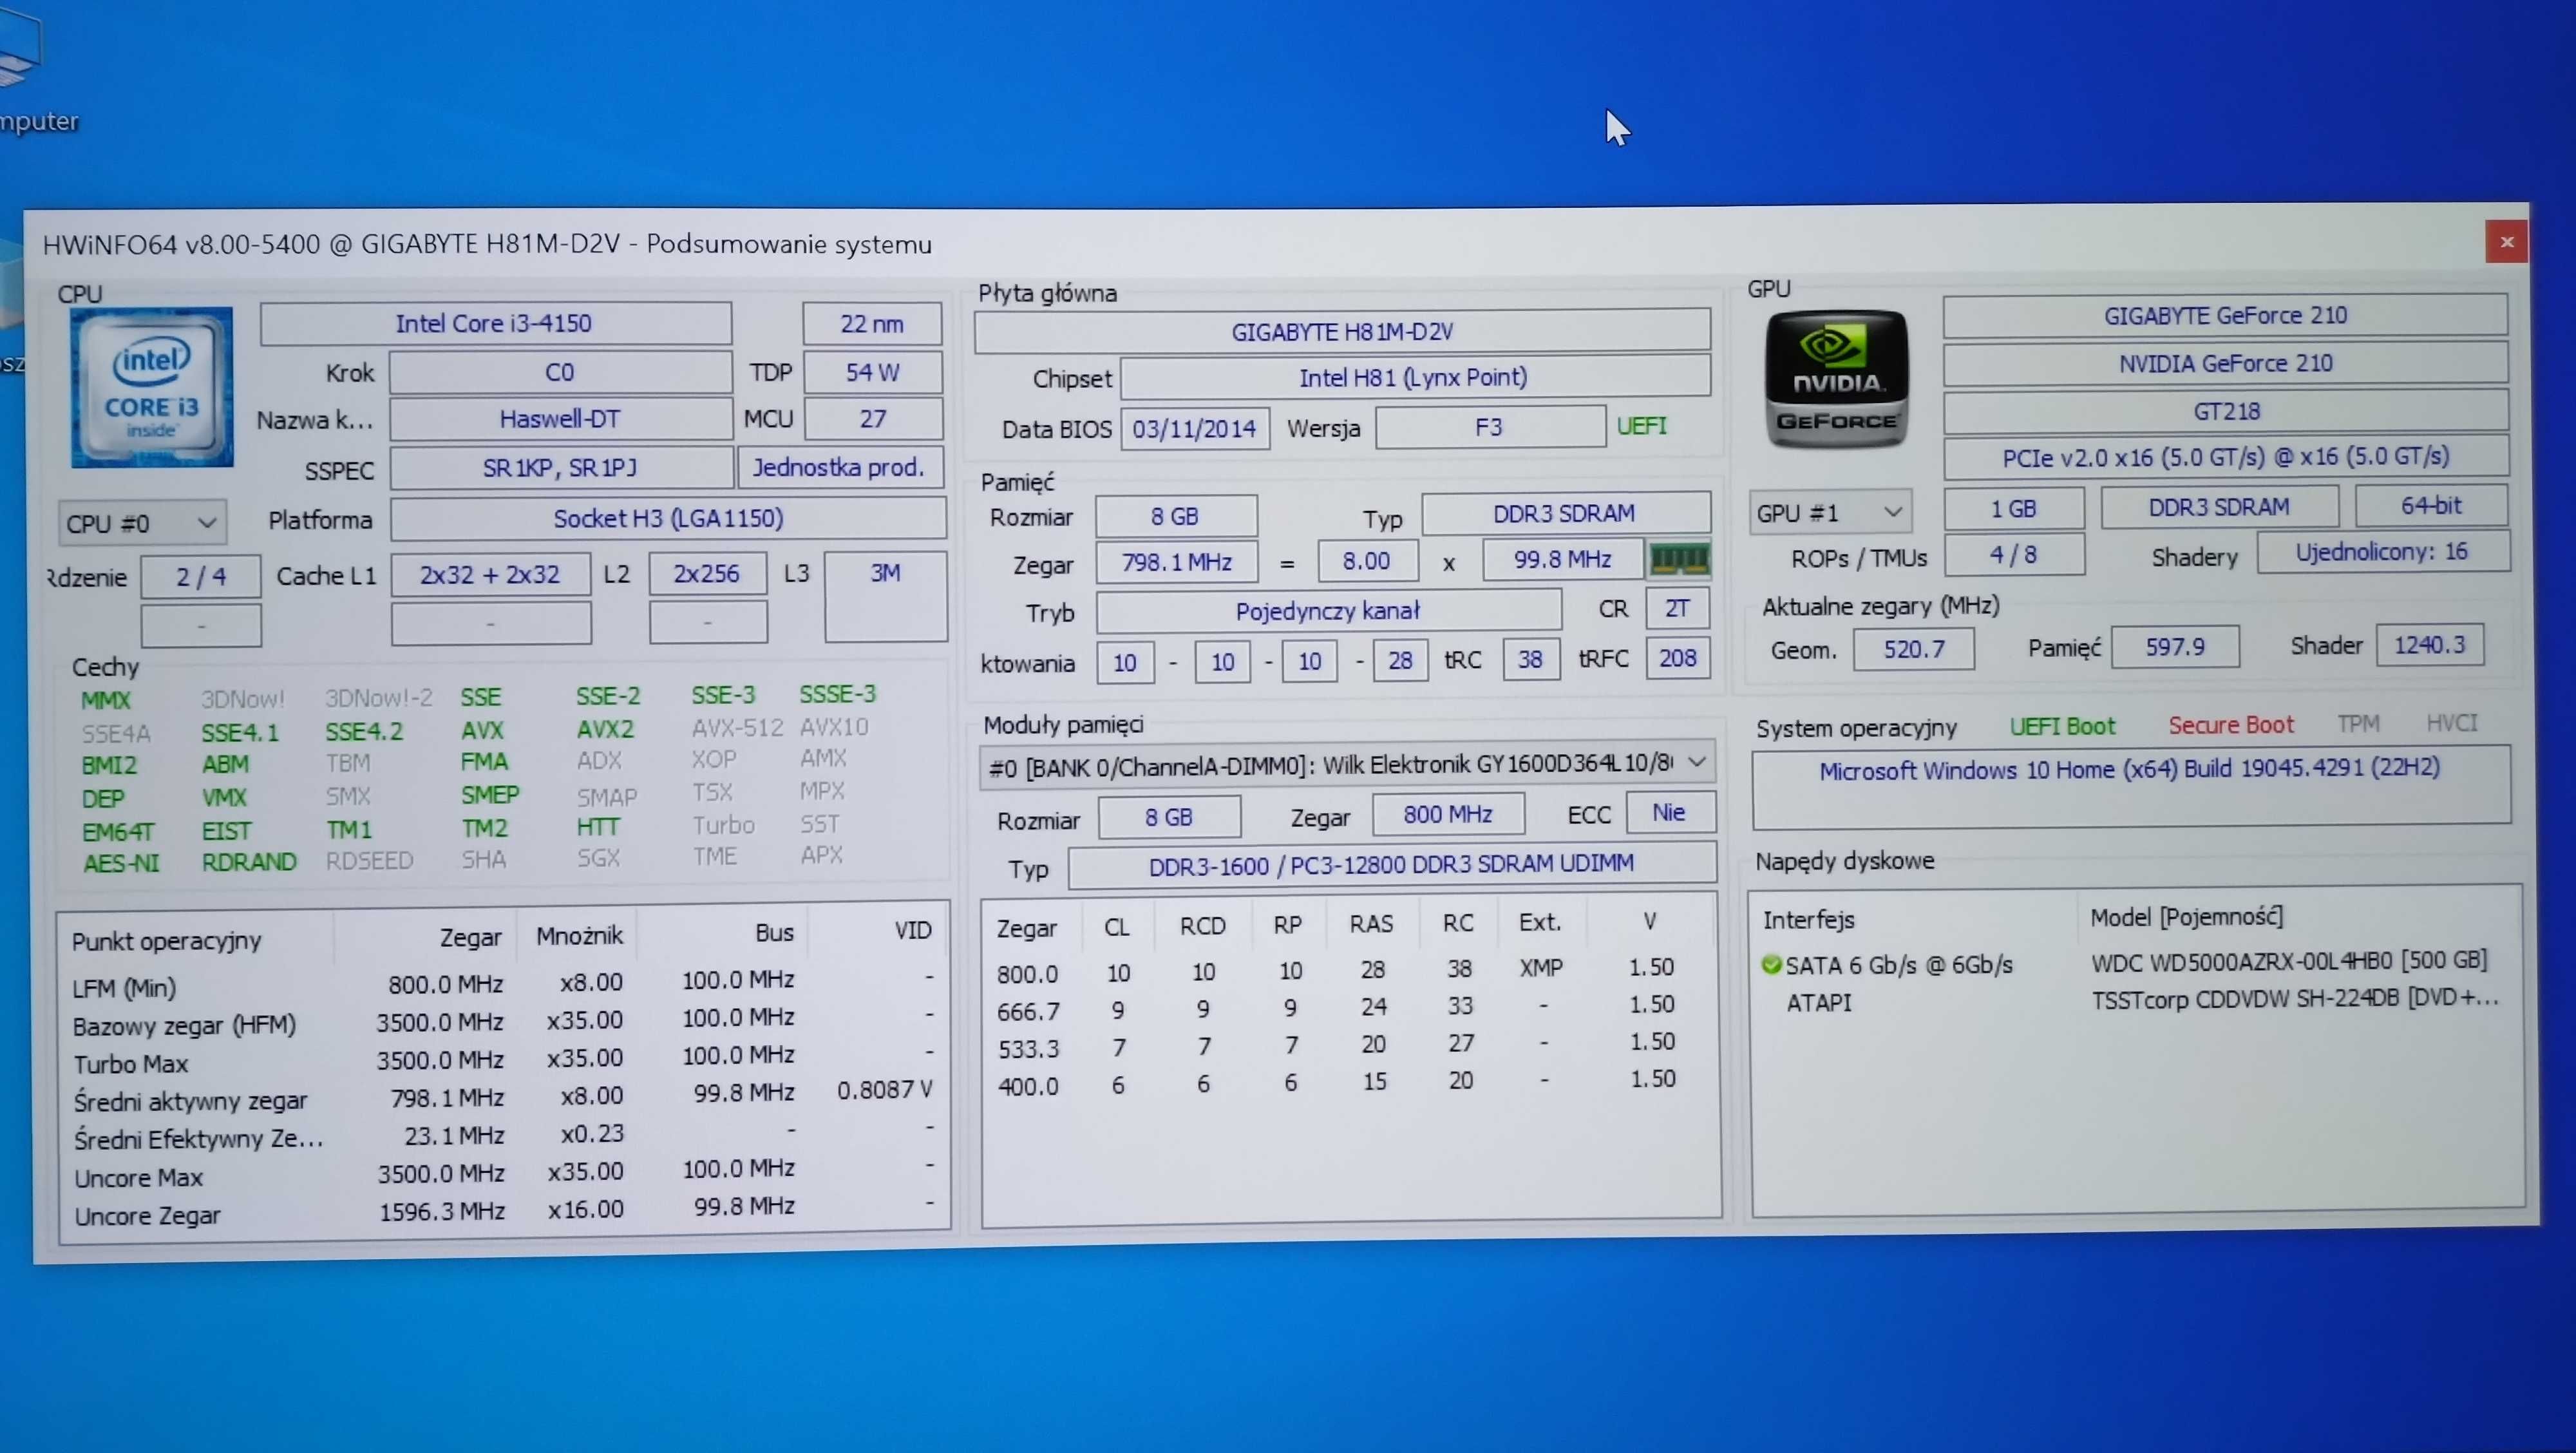
Task: Click the GIGABYTE GeForce 210 field
Action: [x=2225, y=315]
